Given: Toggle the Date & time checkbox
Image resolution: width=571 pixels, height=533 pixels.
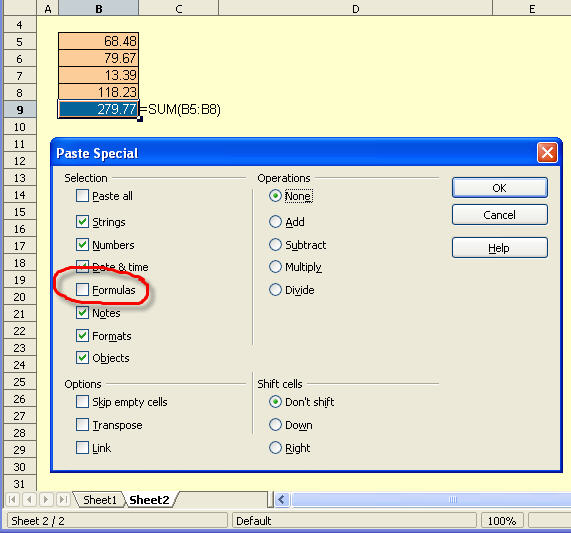Looking at the screenshot, I should (82, 266).
